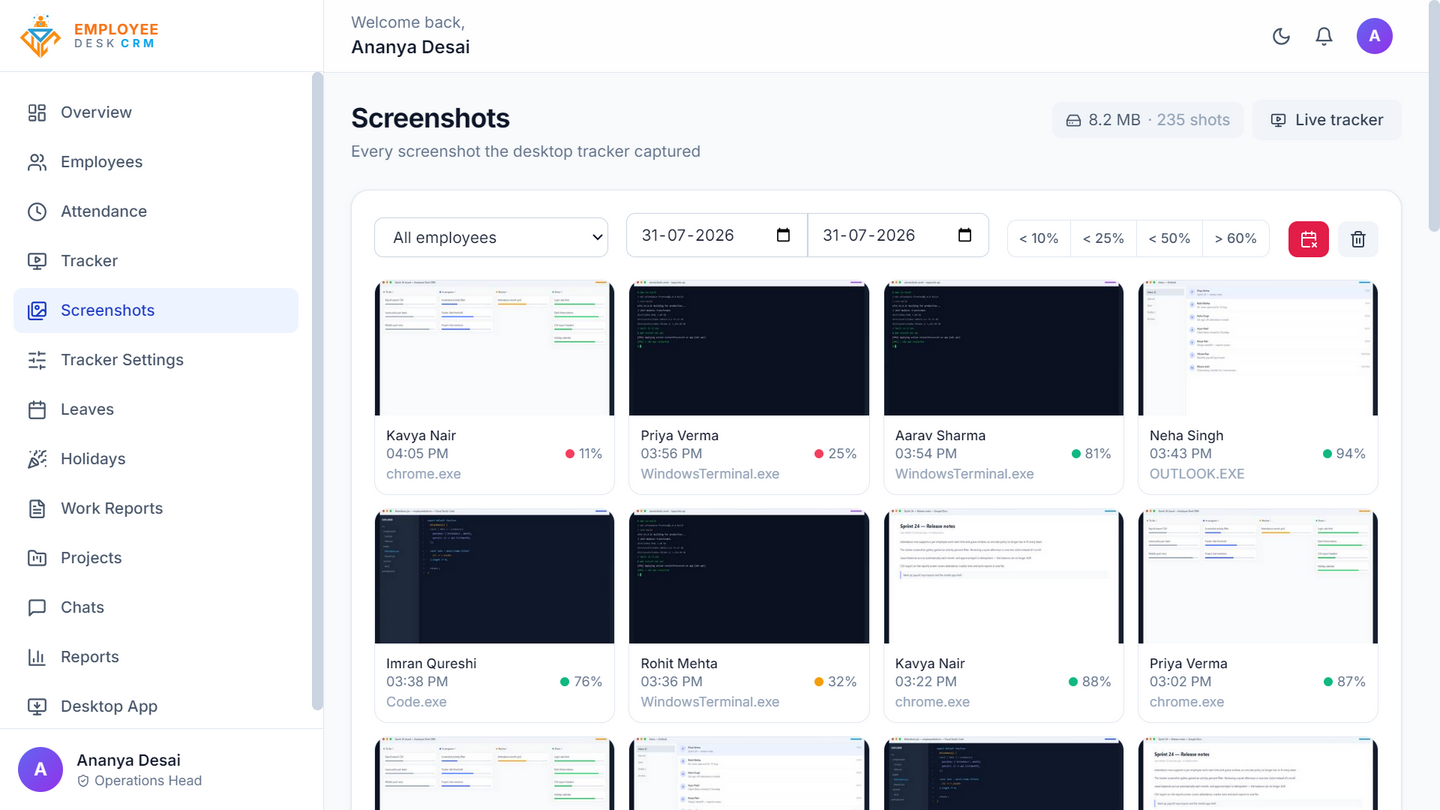
Task: Click the Projects folder icon
Action: pyautogui.click(x=37, y=558)
